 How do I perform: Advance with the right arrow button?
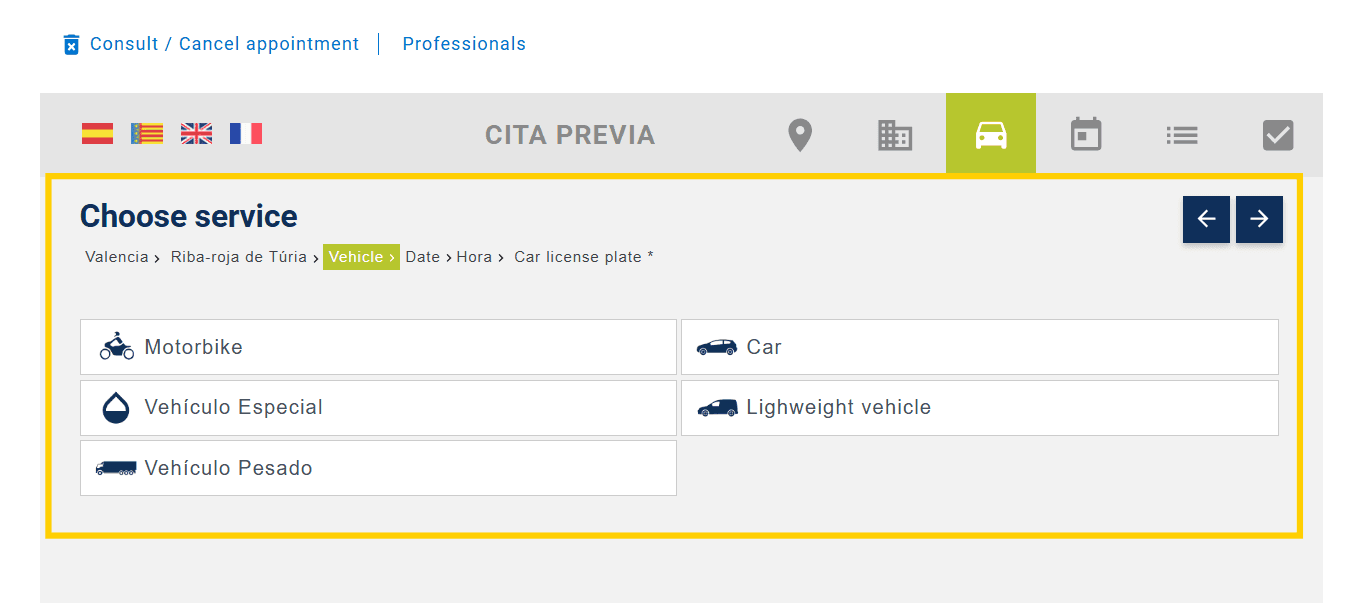pyautogui.click(x=1259, y=219)
